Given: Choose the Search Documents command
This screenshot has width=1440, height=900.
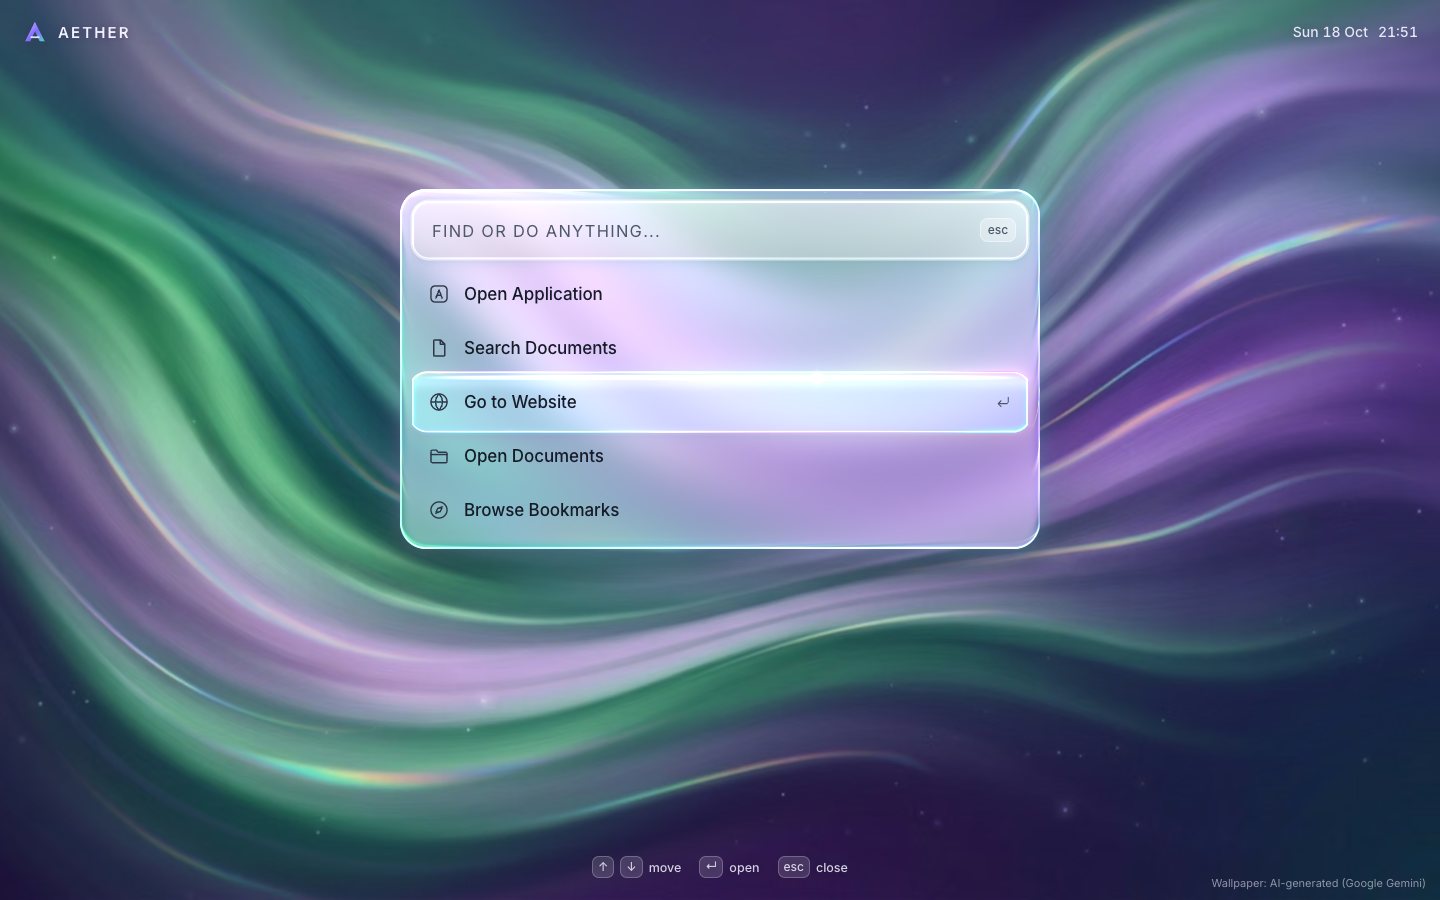Looking at the screenshot, I should point(720,348).
